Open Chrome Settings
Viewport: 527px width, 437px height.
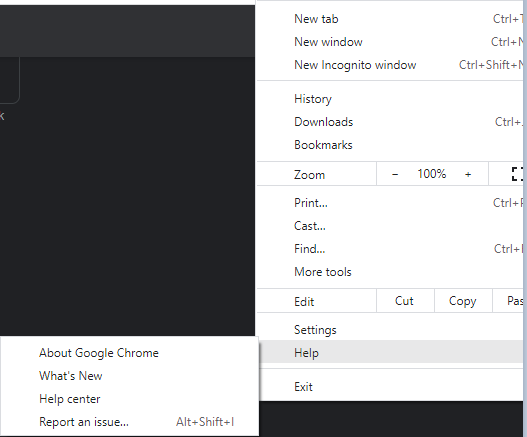pyautogui.click(x=391, y=330)
